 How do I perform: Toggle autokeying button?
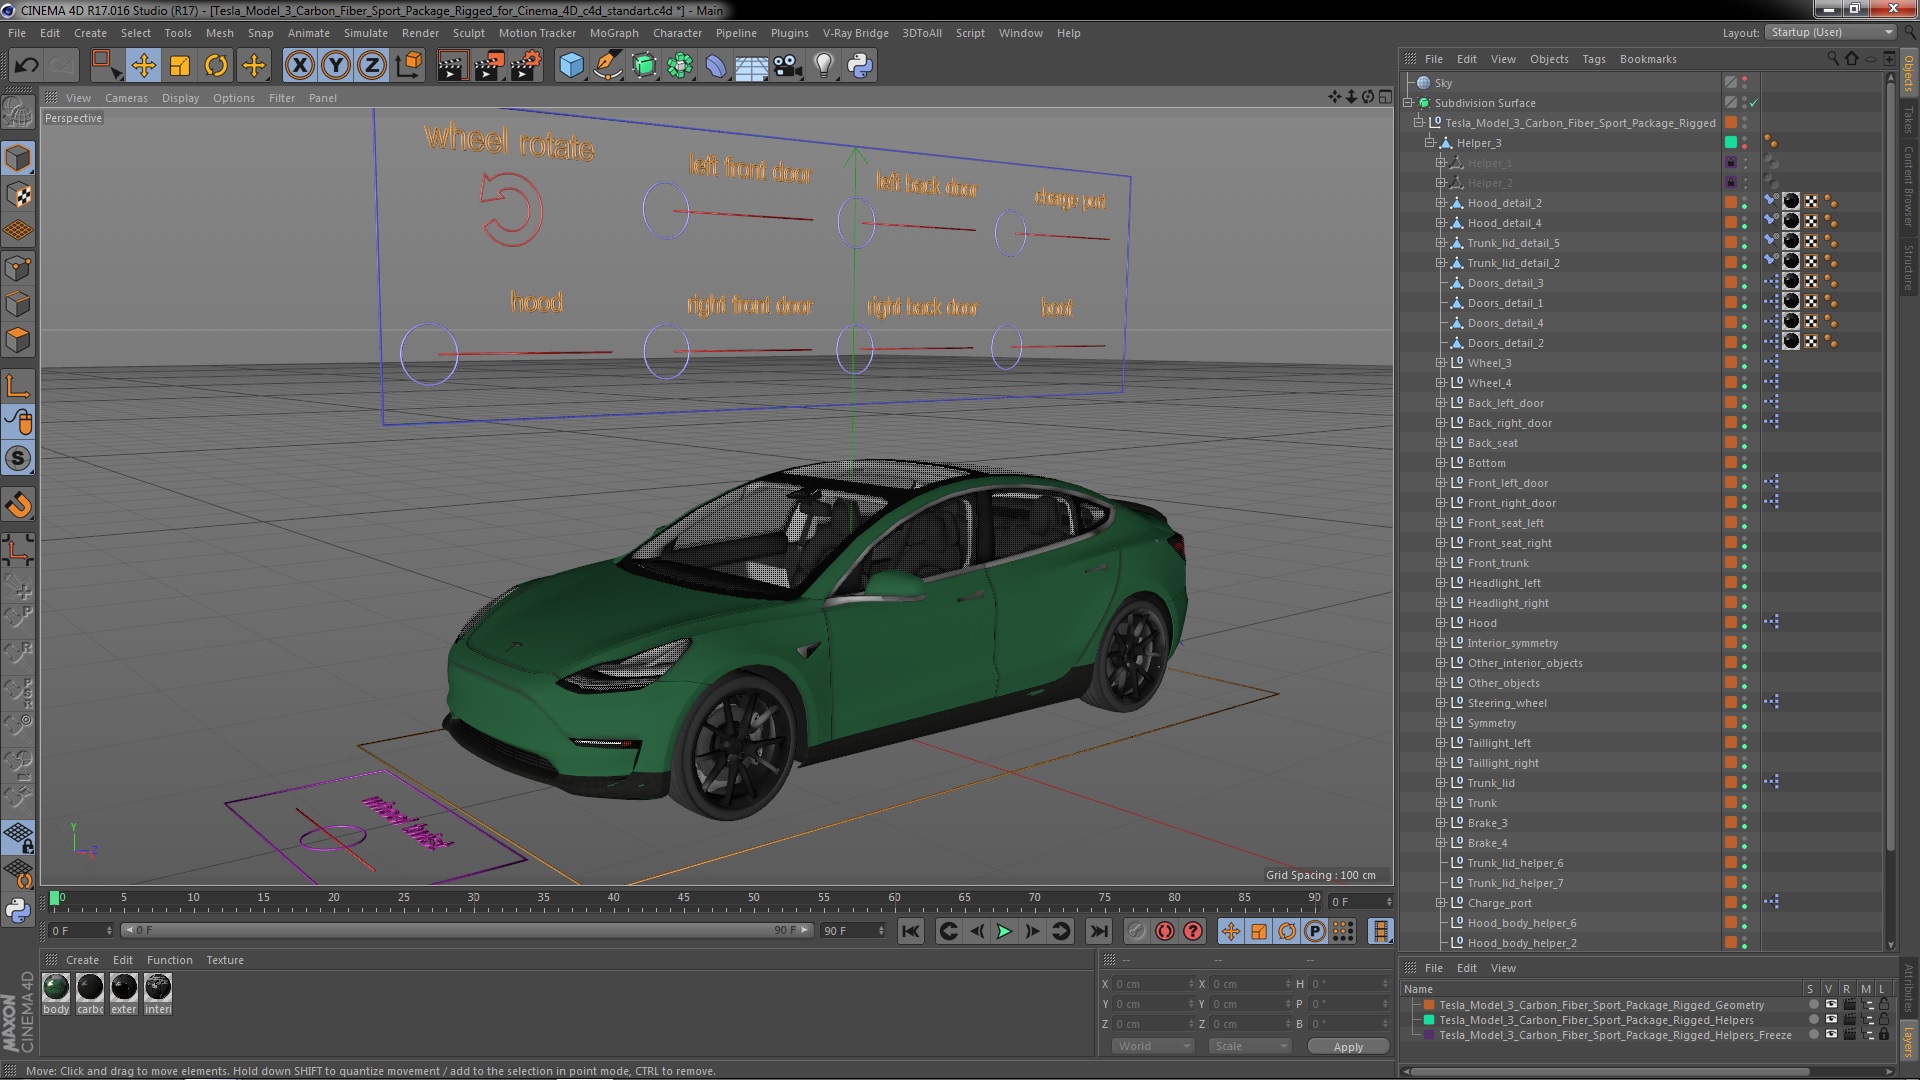pos(1165,931)
